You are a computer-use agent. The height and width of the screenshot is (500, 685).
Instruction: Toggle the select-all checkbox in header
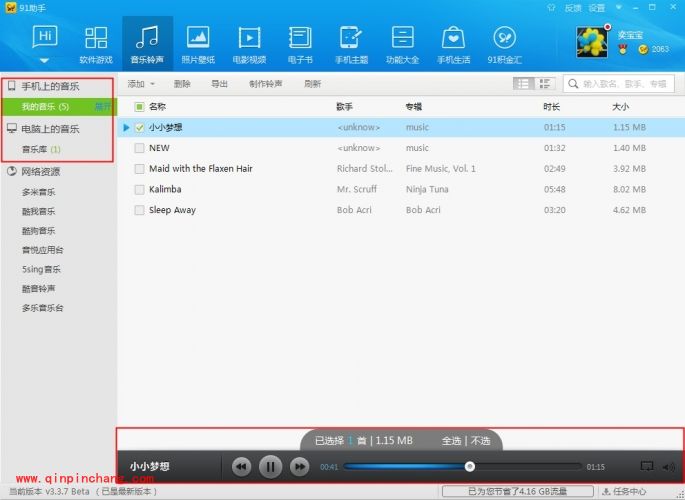pyautogui.click(x=139, y=107)
